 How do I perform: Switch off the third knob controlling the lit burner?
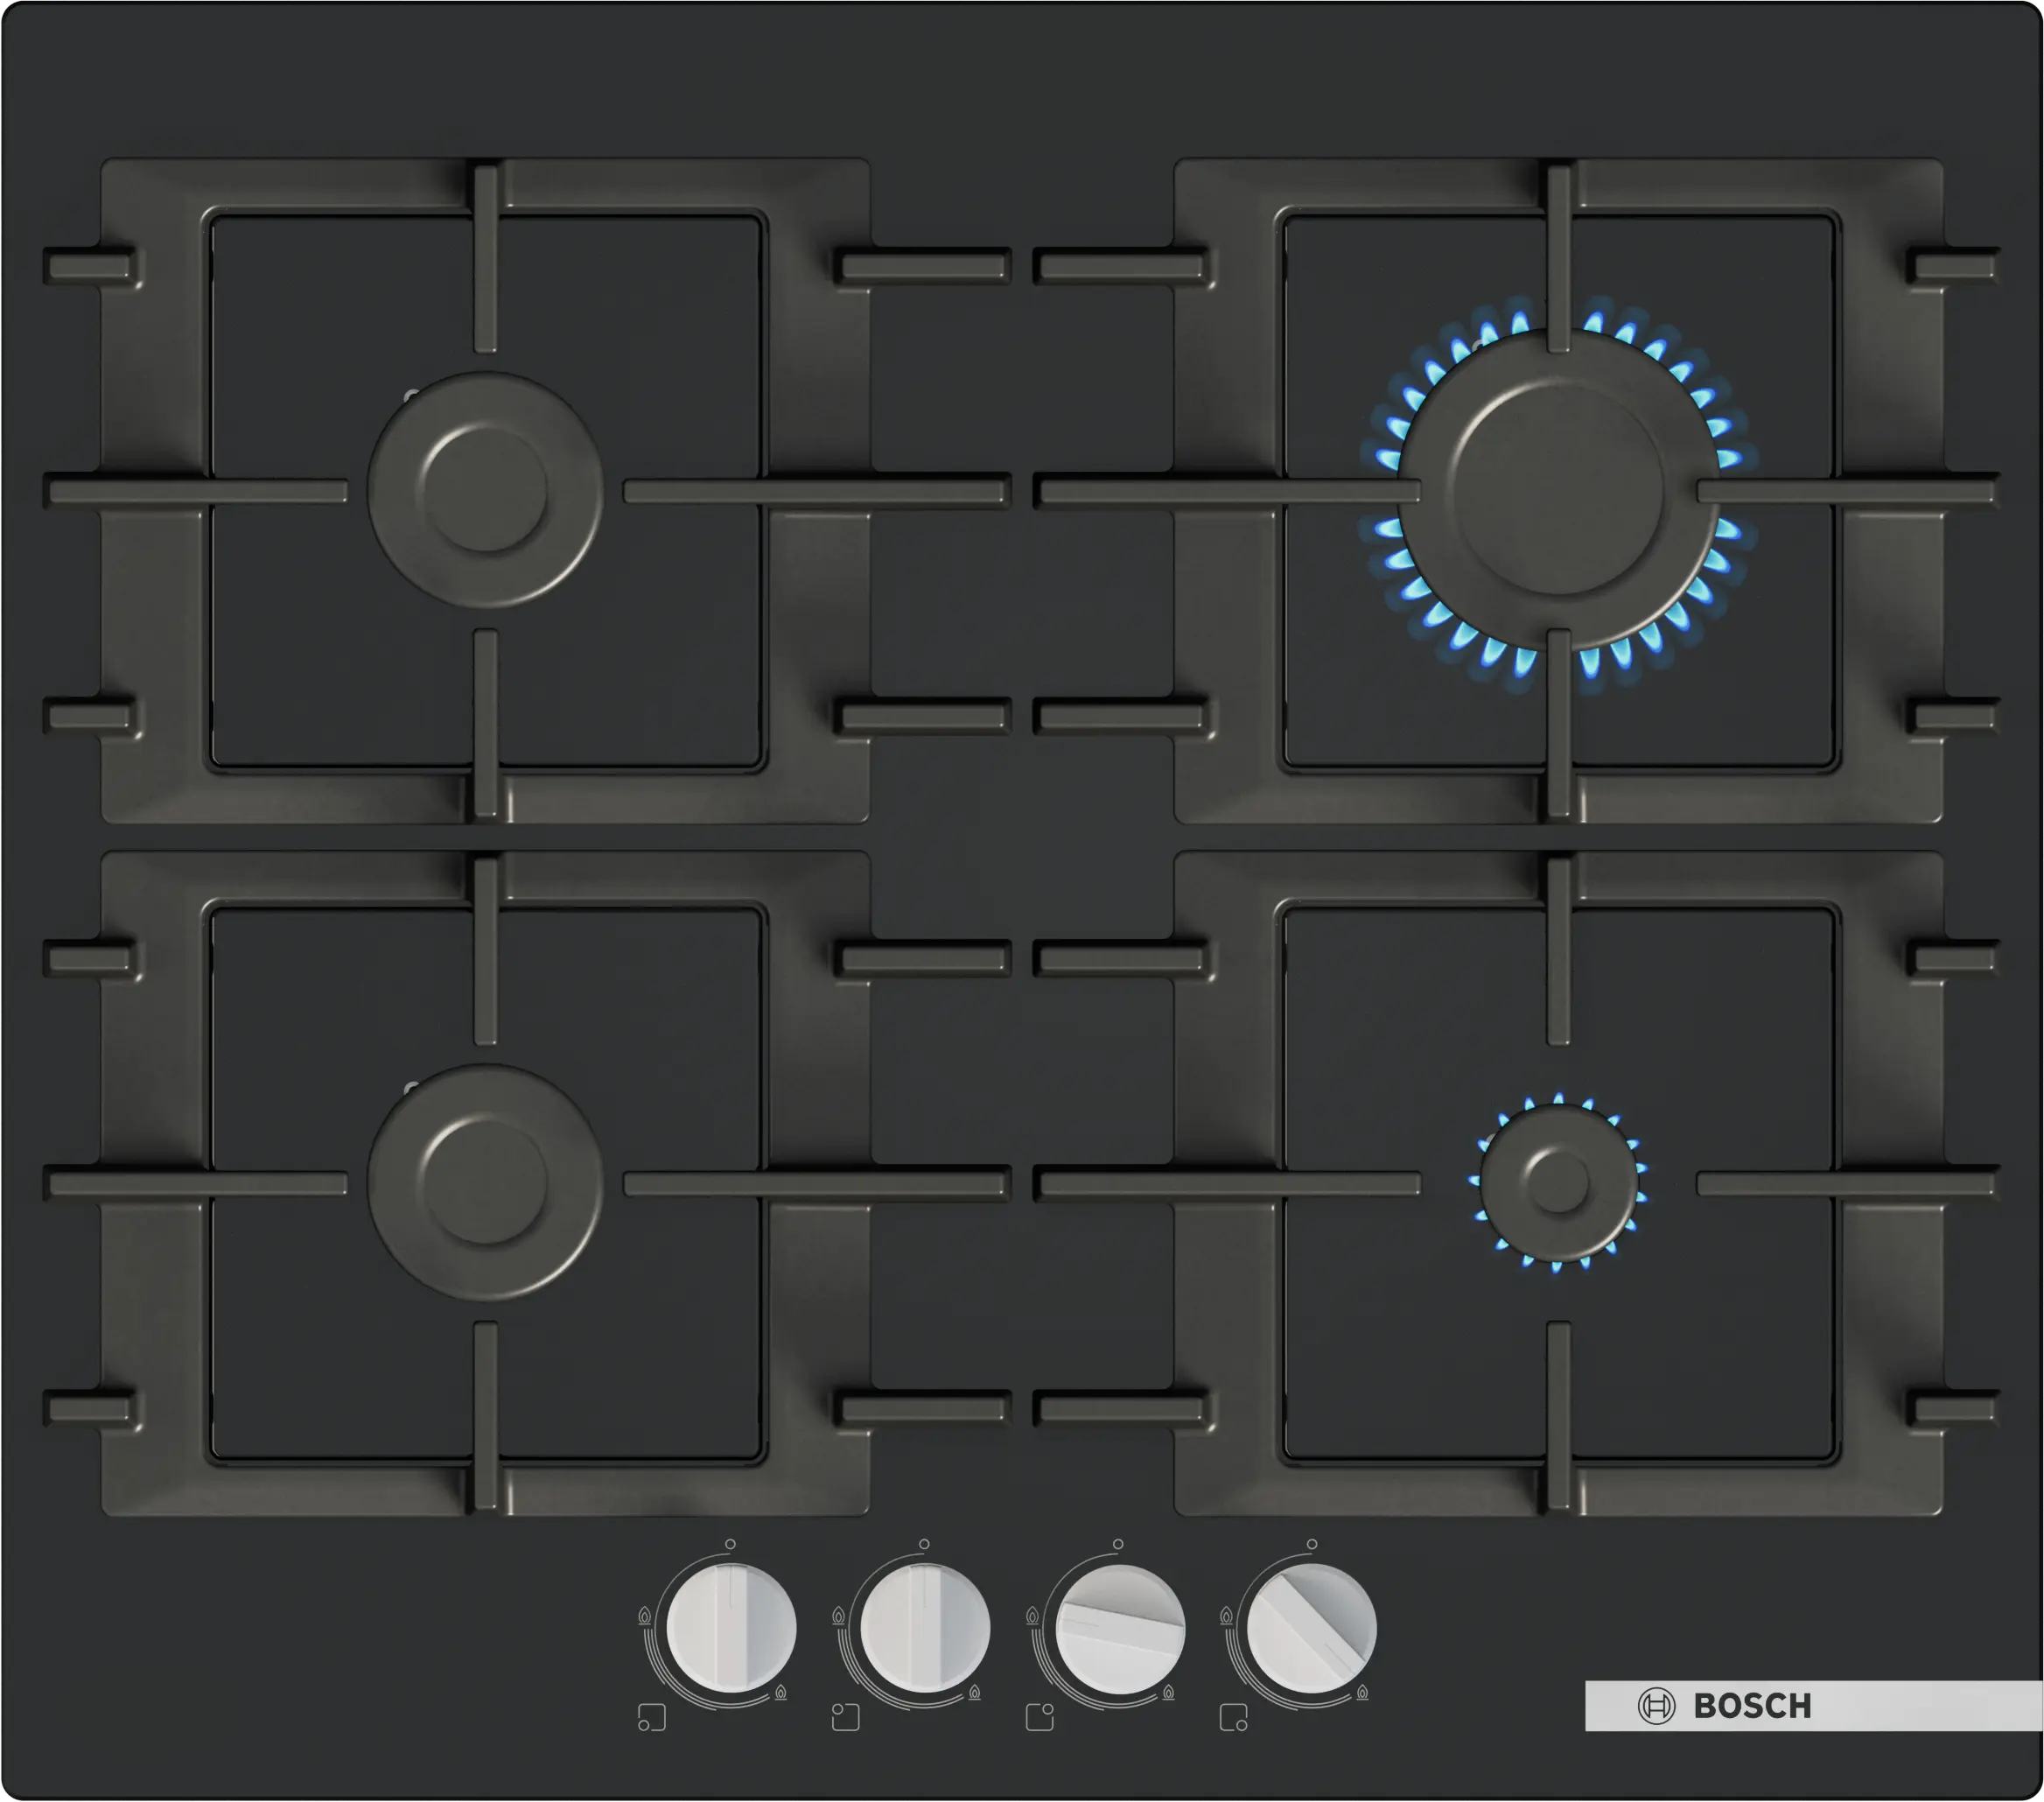[1118, 1627]
